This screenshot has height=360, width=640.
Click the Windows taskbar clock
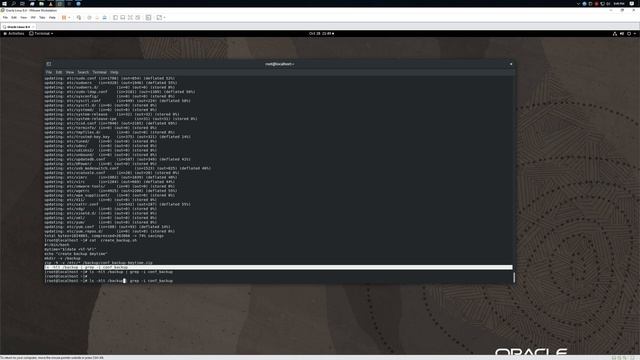point(619,3)
